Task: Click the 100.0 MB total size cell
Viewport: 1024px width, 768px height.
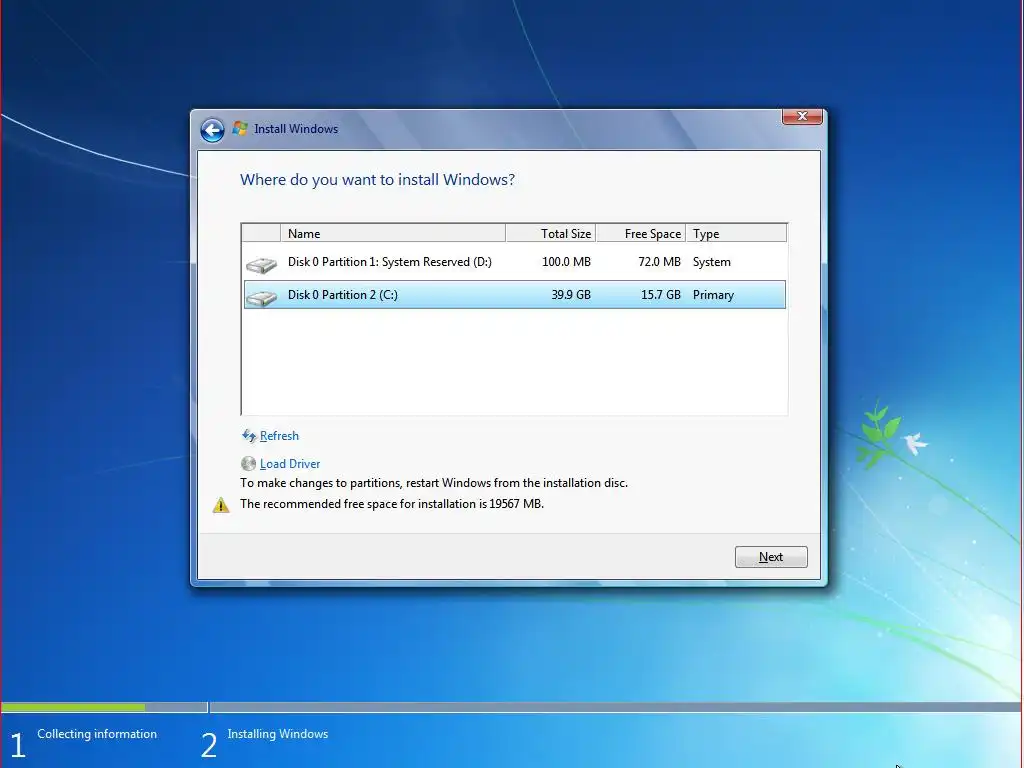Action: [x=566, y=262]
